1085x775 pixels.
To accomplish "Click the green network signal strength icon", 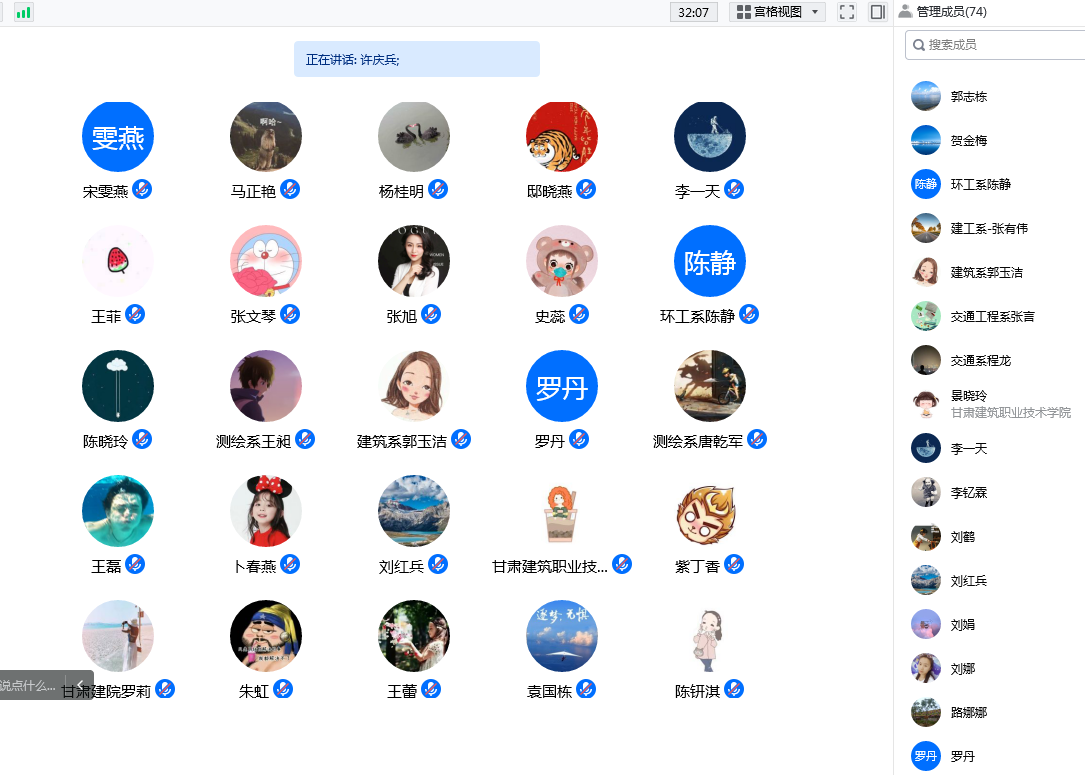I will click(x=23, y=12).
